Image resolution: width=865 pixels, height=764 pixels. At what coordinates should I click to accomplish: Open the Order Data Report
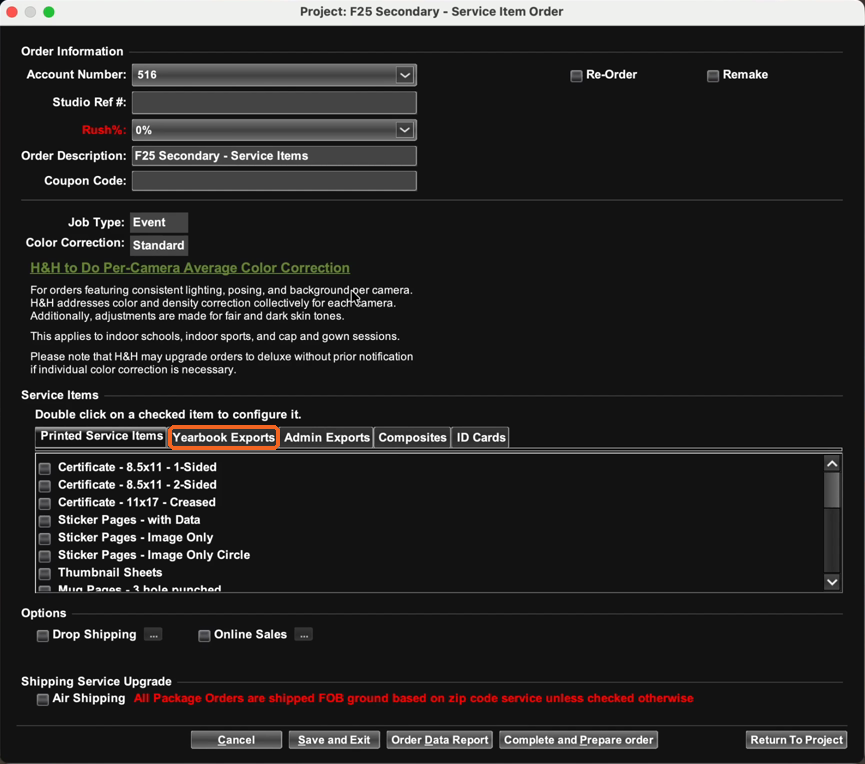coord(440,740)
